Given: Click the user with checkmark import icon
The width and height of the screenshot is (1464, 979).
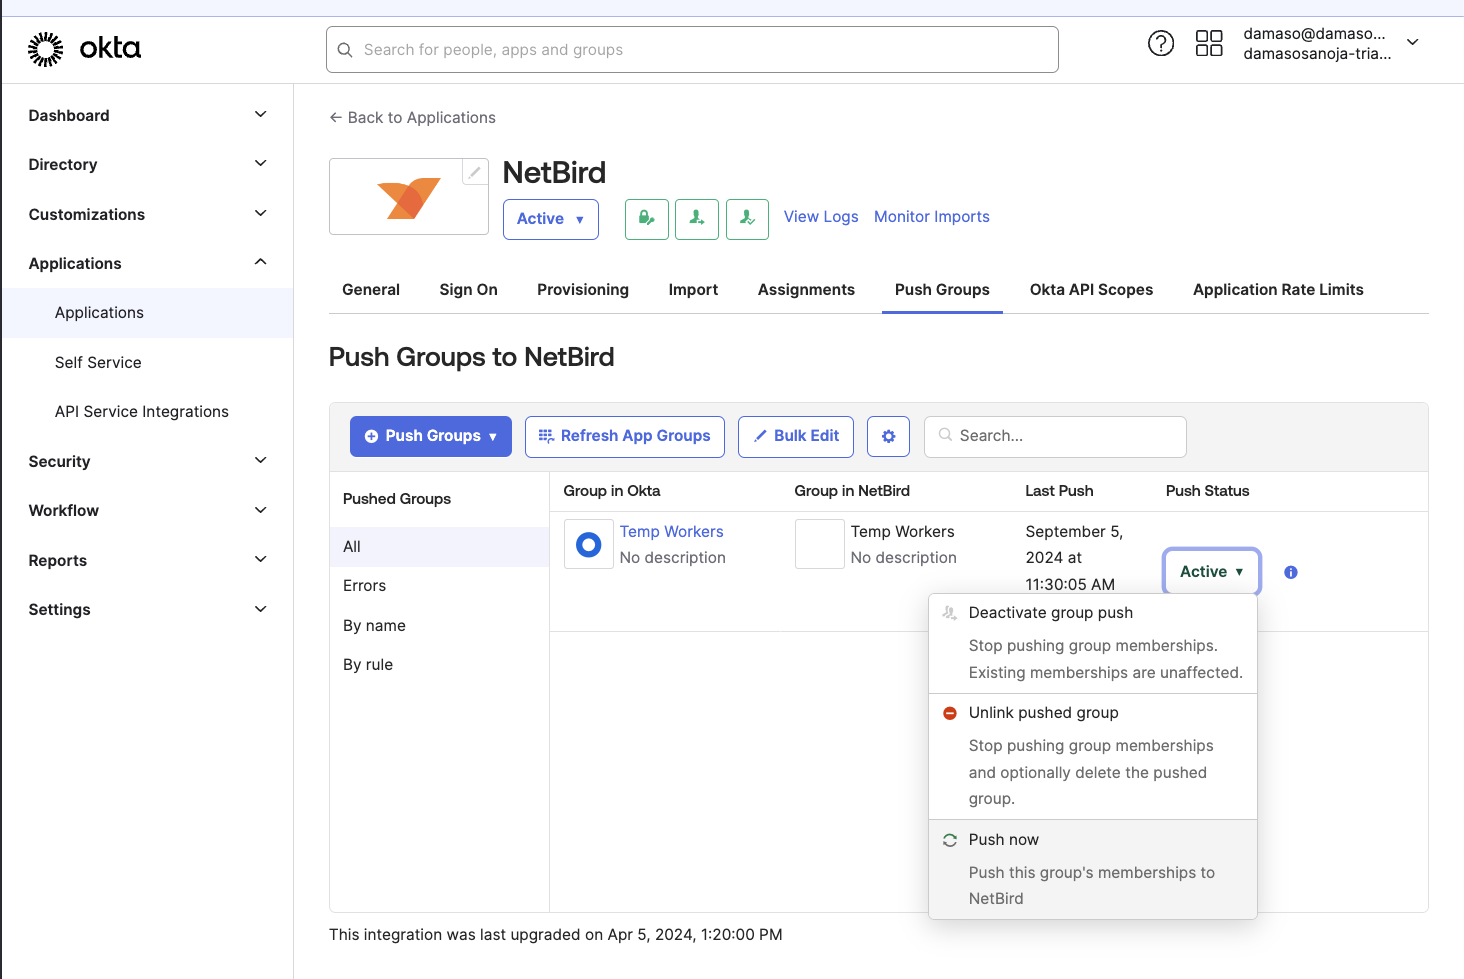Looking at the screenshot, I should [747, 218].
